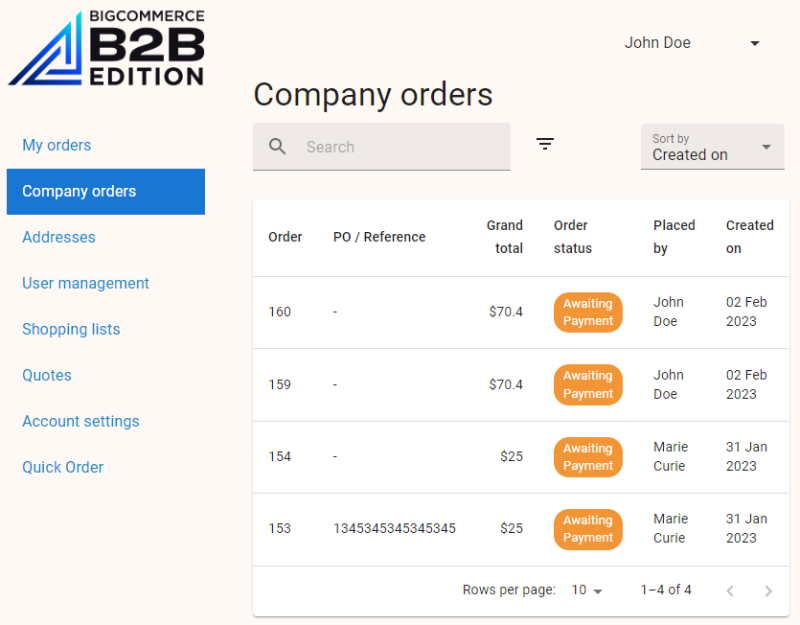Go to User management
The image size is (800, 625).
85,283
